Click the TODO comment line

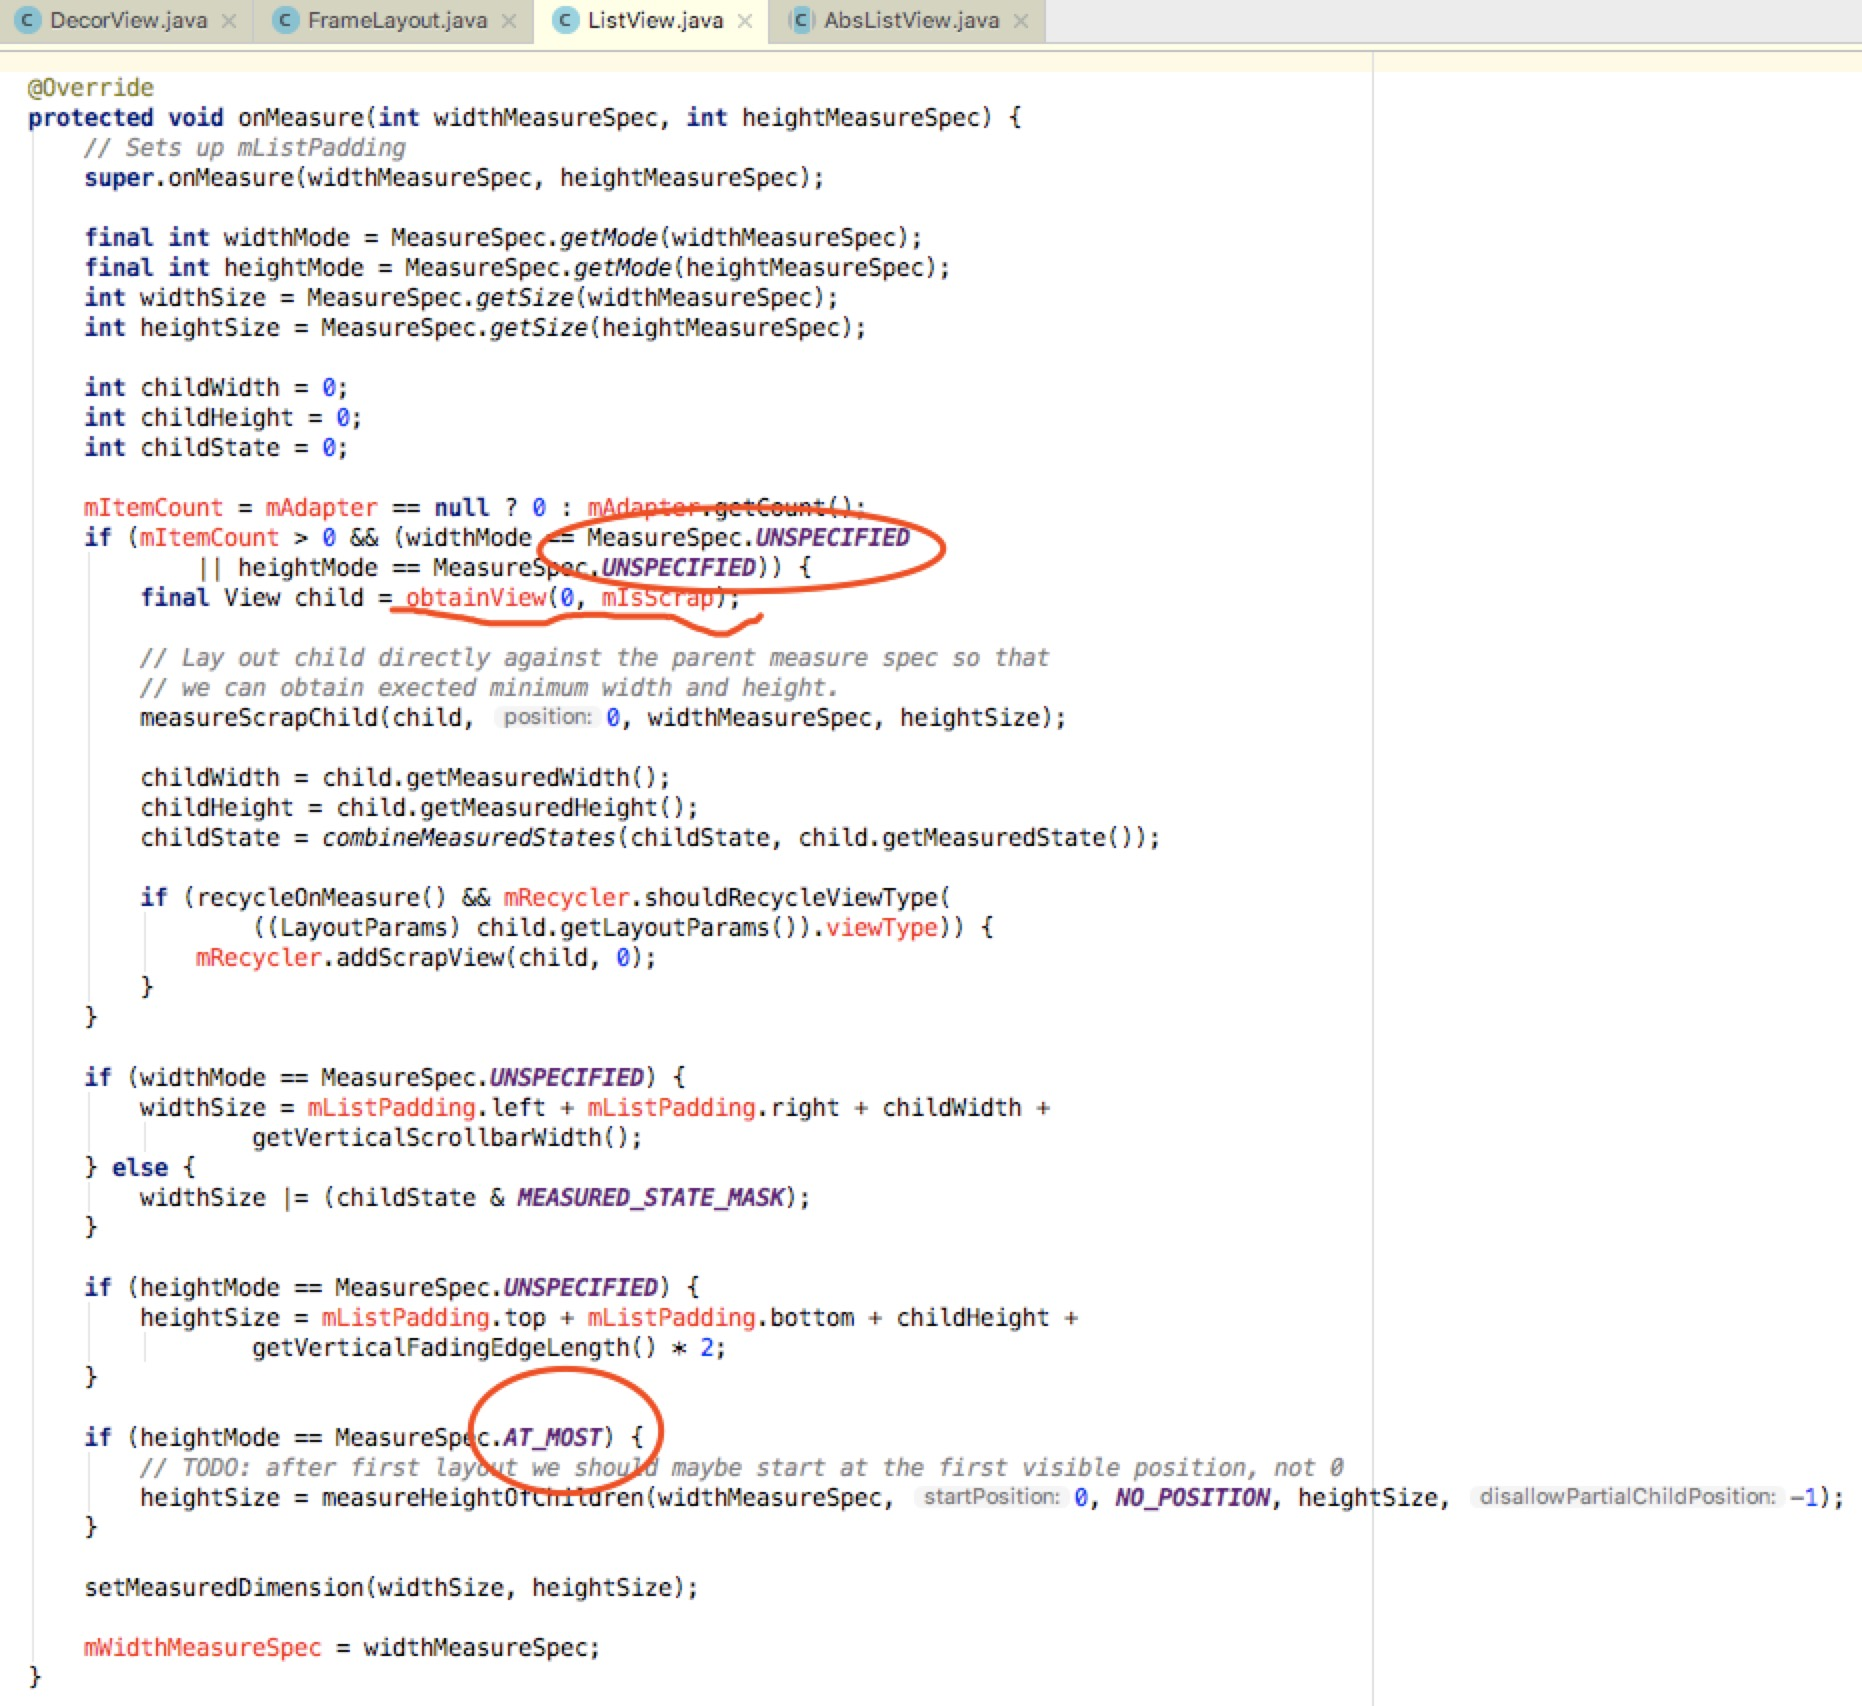coord(741,1468)
